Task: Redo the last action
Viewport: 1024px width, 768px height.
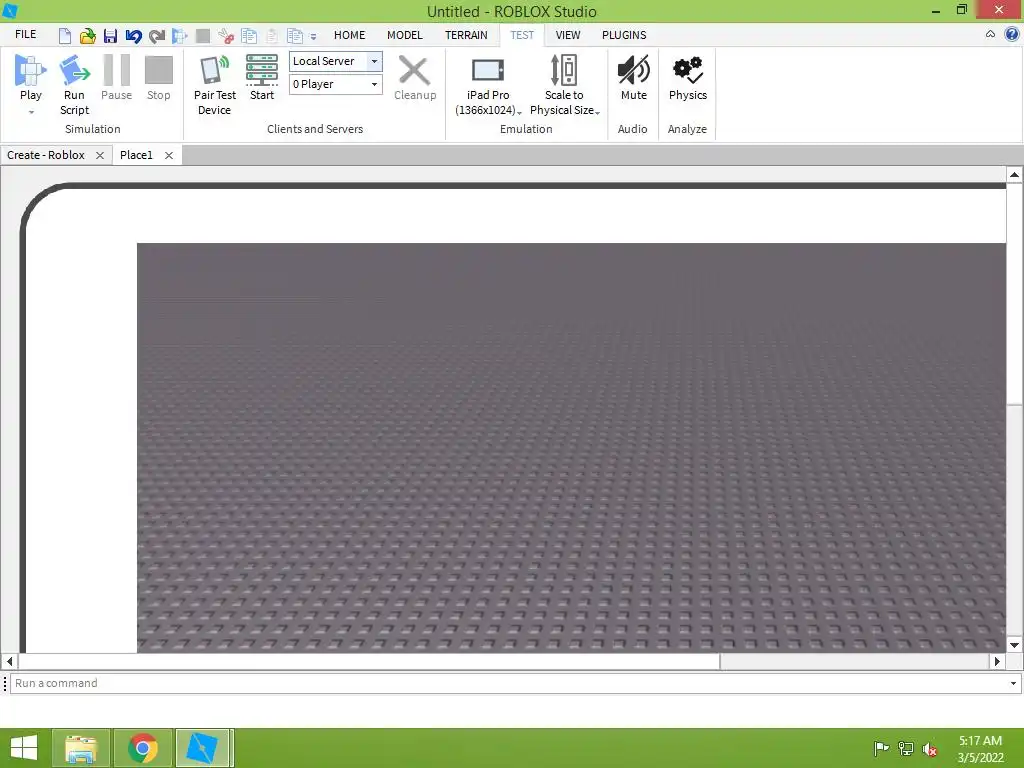Action: coord(157,35)
